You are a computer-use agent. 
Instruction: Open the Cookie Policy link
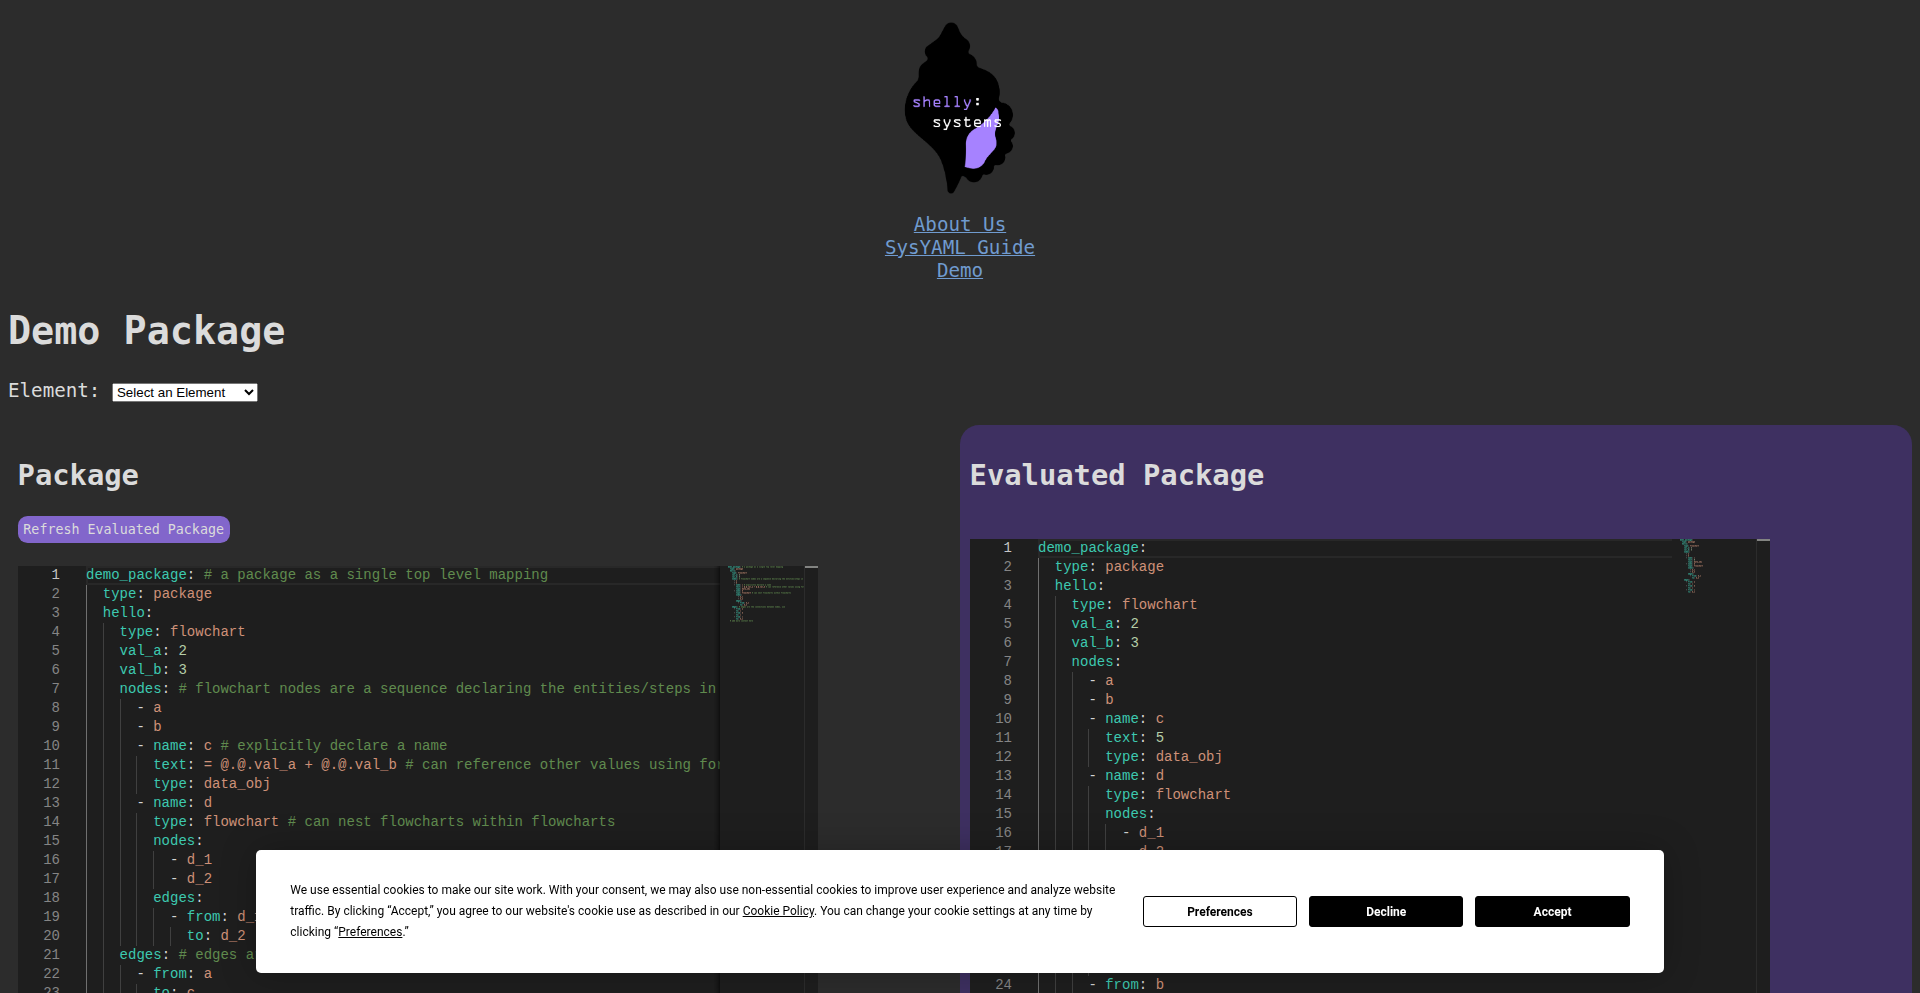[778, 911]
